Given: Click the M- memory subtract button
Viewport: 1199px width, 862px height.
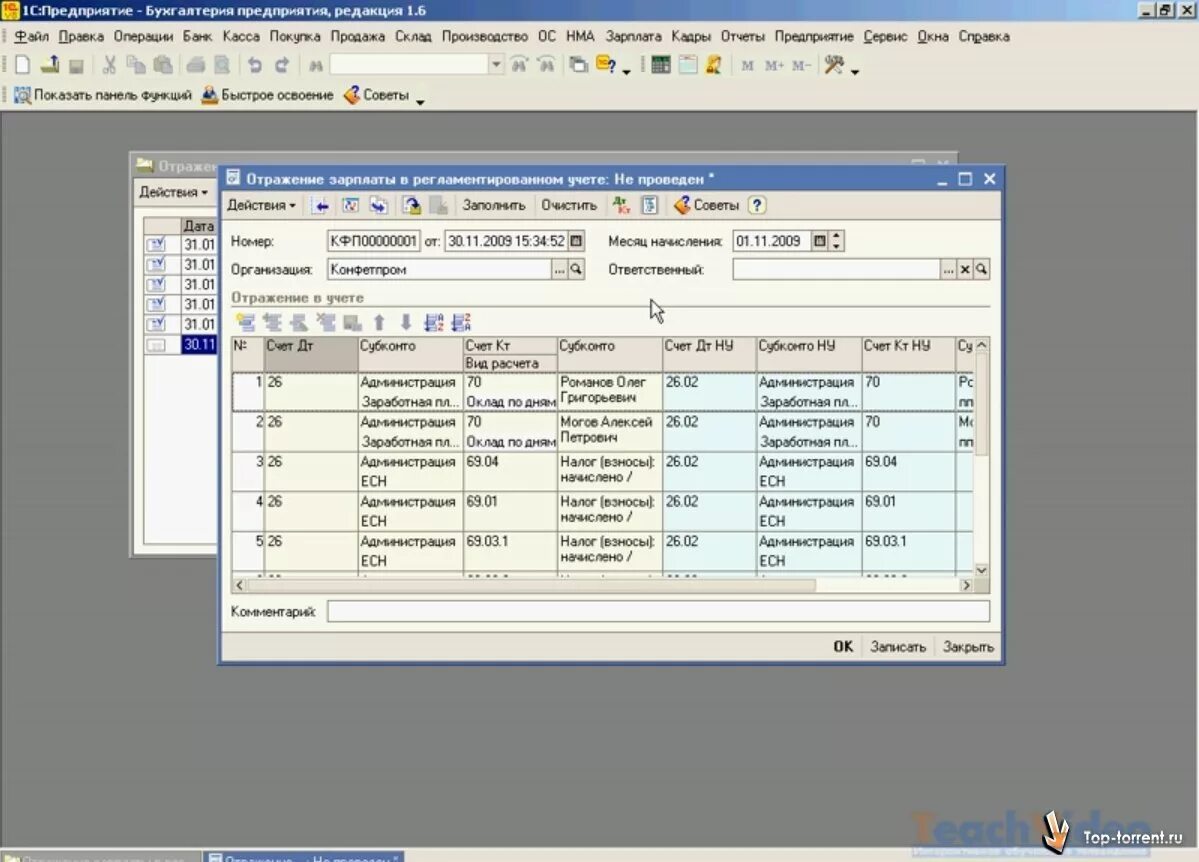Looking at the screenshot, I should click(x=801, y=66).
